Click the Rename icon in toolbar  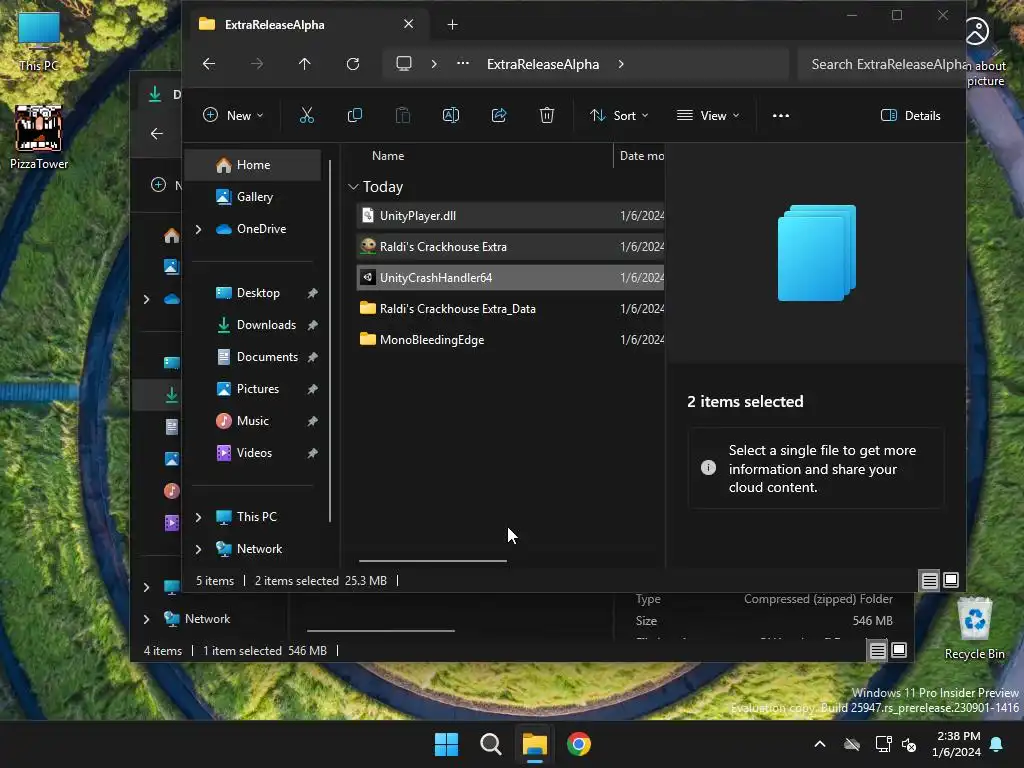[451, 116]
